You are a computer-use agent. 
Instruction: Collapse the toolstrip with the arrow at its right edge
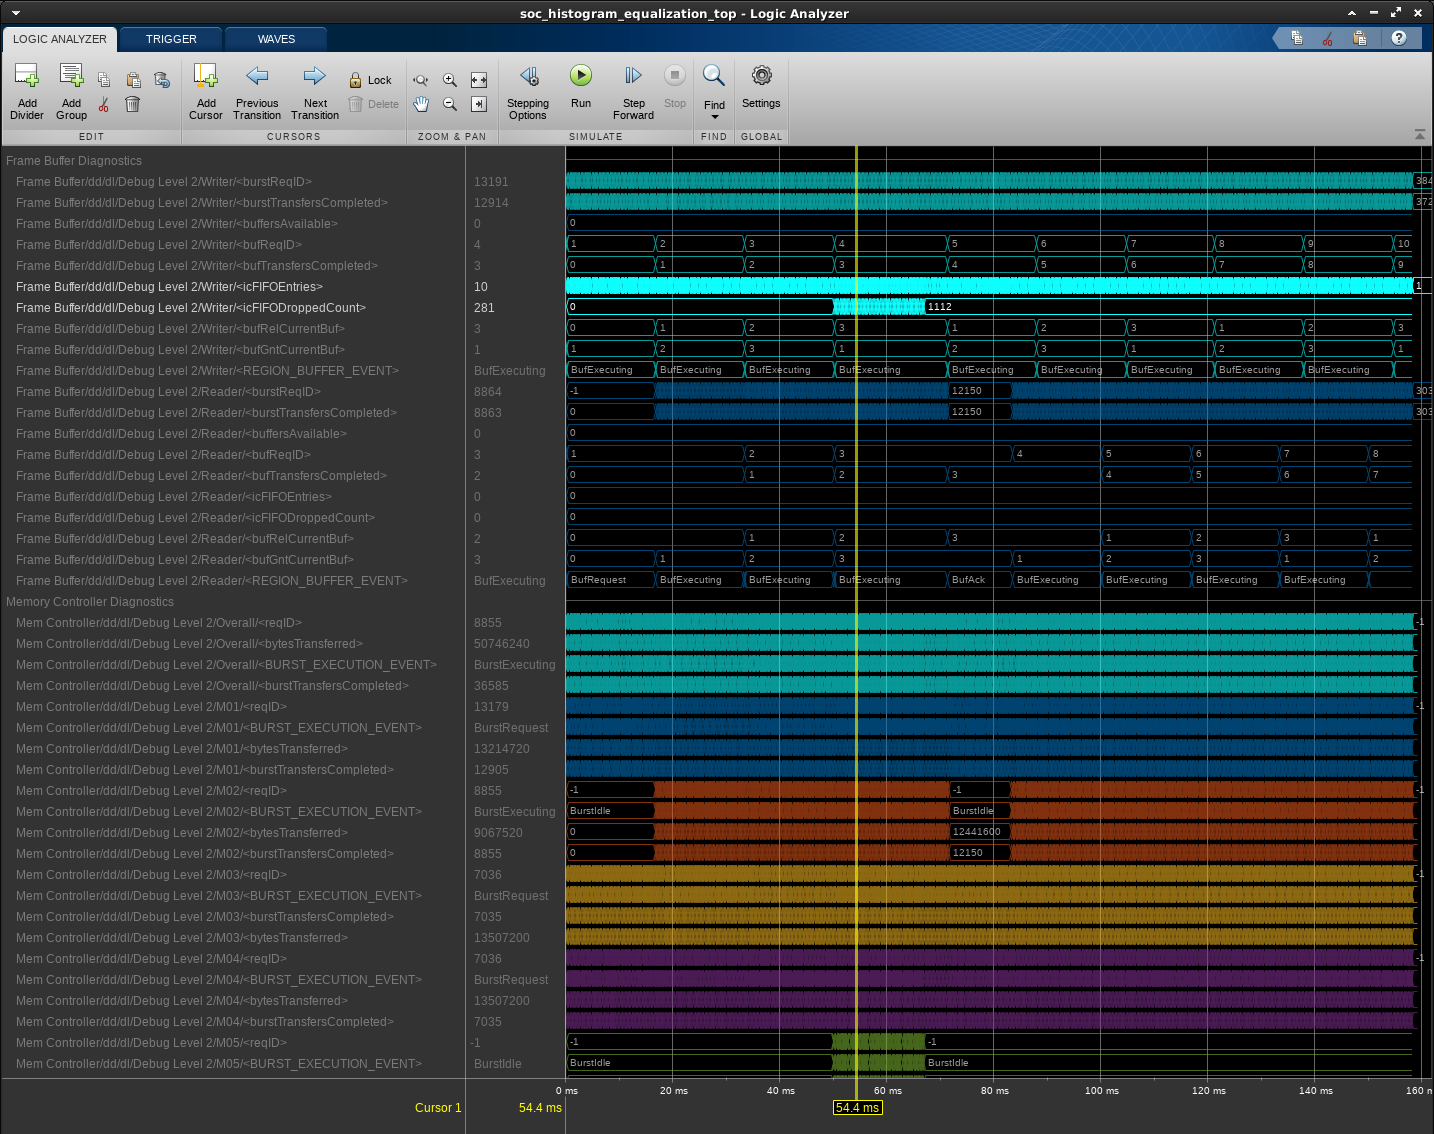(1420, 134)
